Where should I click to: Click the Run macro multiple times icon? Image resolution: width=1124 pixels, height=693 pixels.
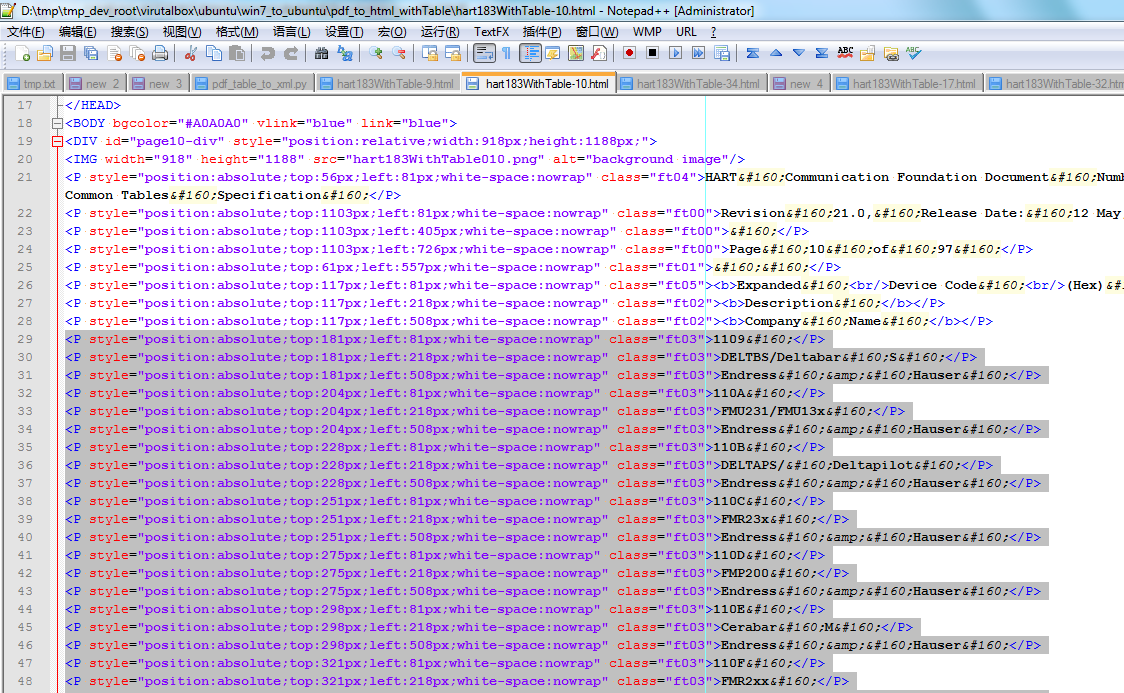[x=698, y=53]
